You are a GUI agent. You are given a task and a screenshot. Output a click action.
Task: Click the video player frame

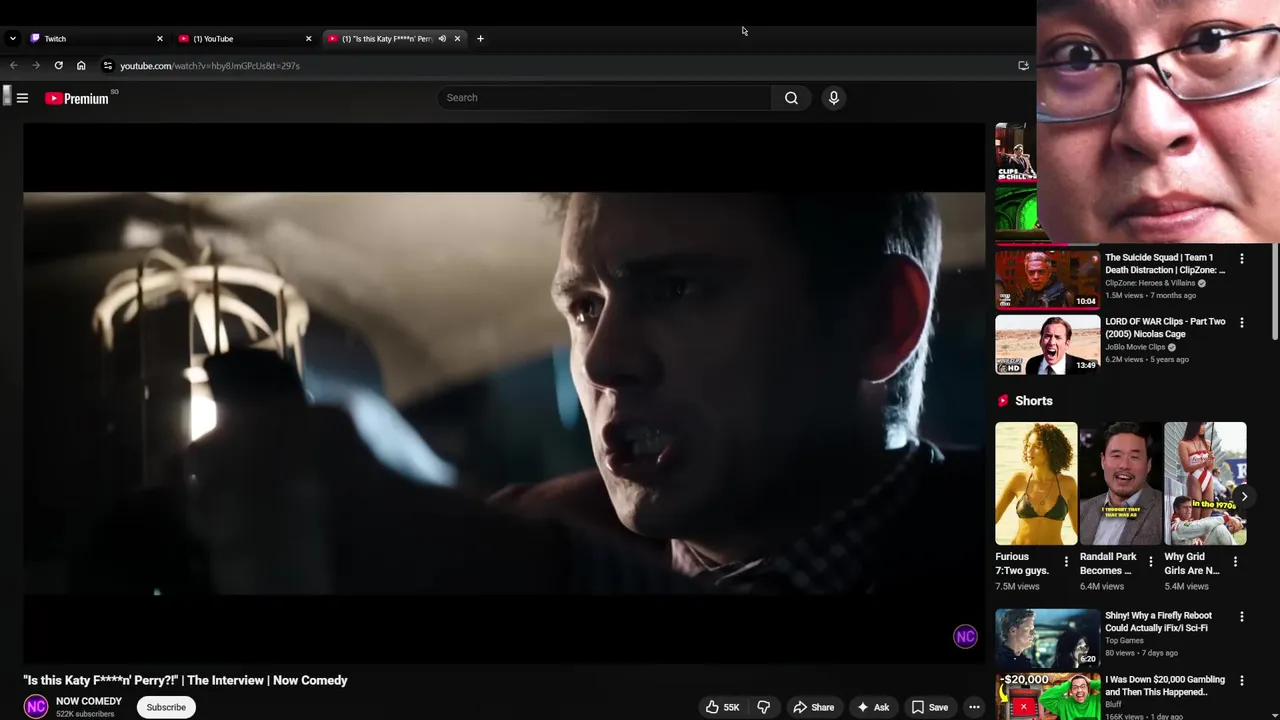click(x=504, y=393)
